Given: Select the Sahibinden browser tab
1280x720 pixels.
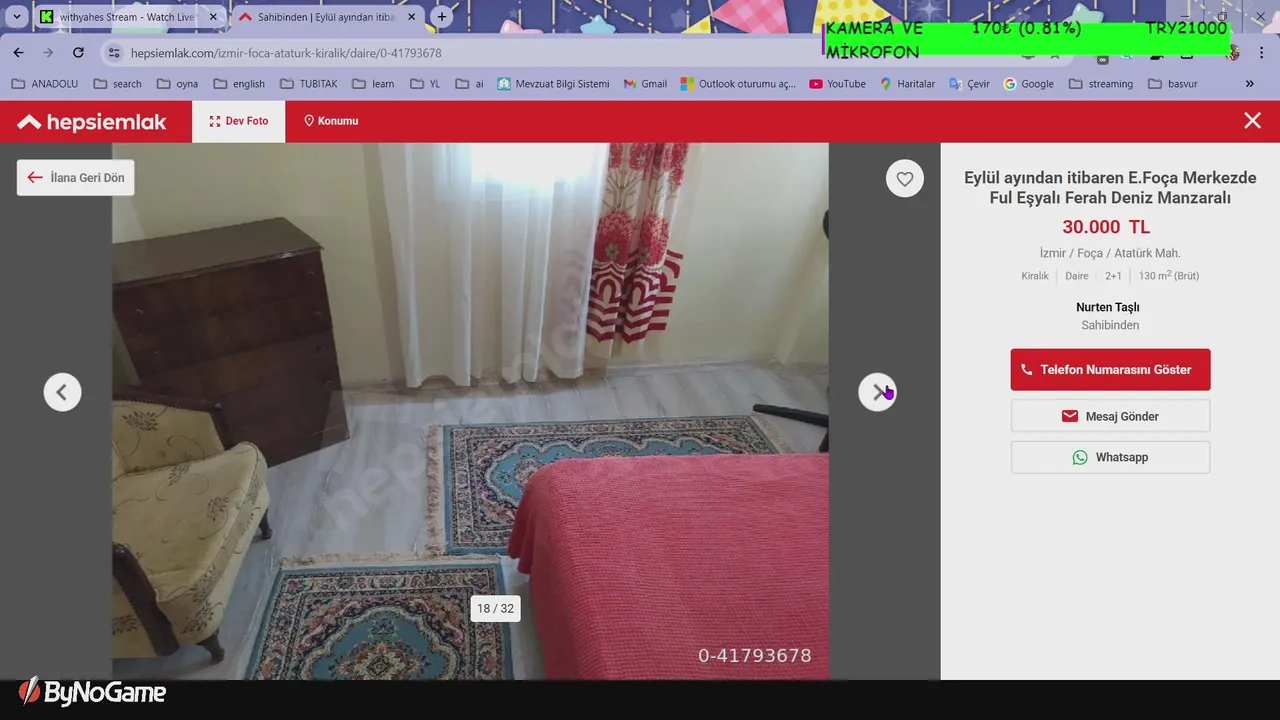Looking at the screenshot, I should click(x=325, y=17).
